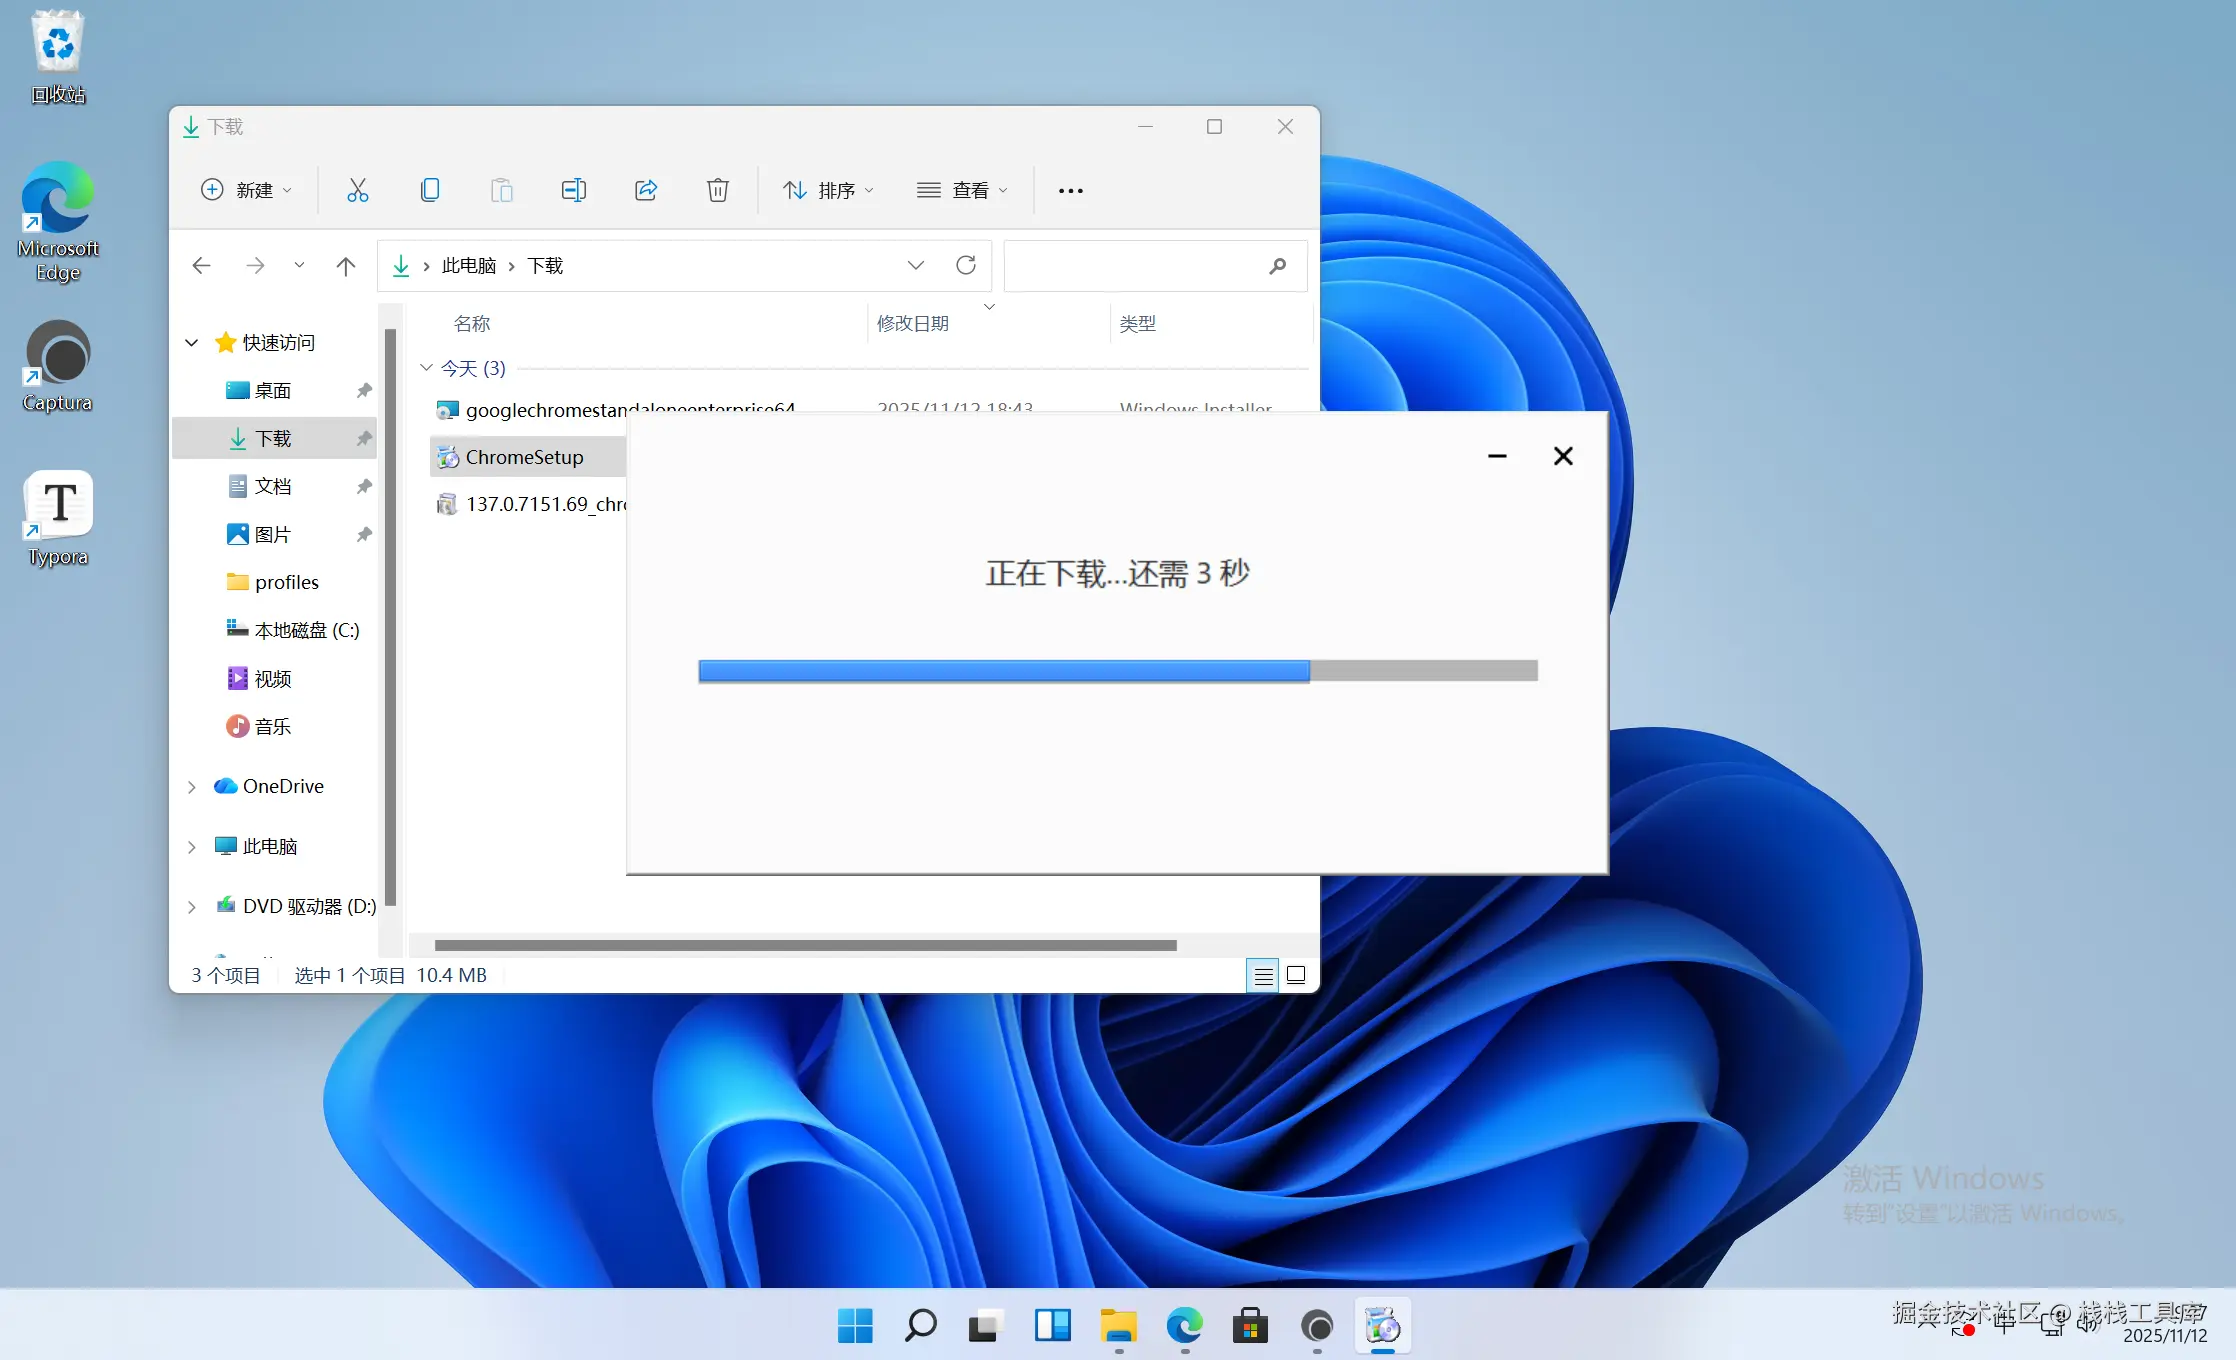
Task: Click the Cut scissors icon in toolbar
Action: click(357, 190)
